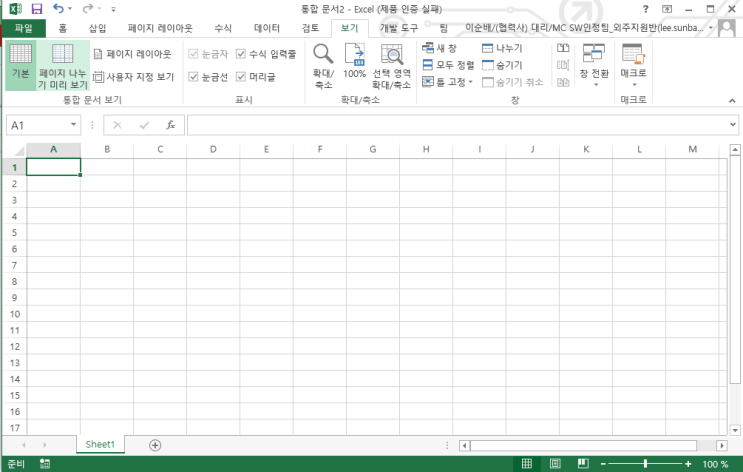The width and height of the screenshot is (743, 472).
Task: Toggle the 수식 입력줄 checkbox
Action: pos(241,54)
